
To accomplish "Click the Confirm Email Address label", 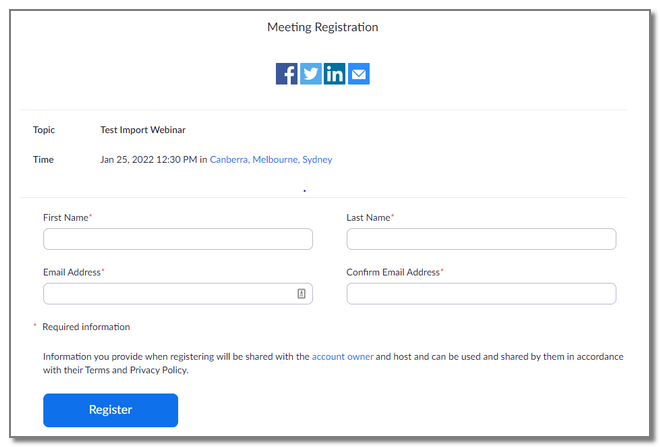I will point(393,272).
